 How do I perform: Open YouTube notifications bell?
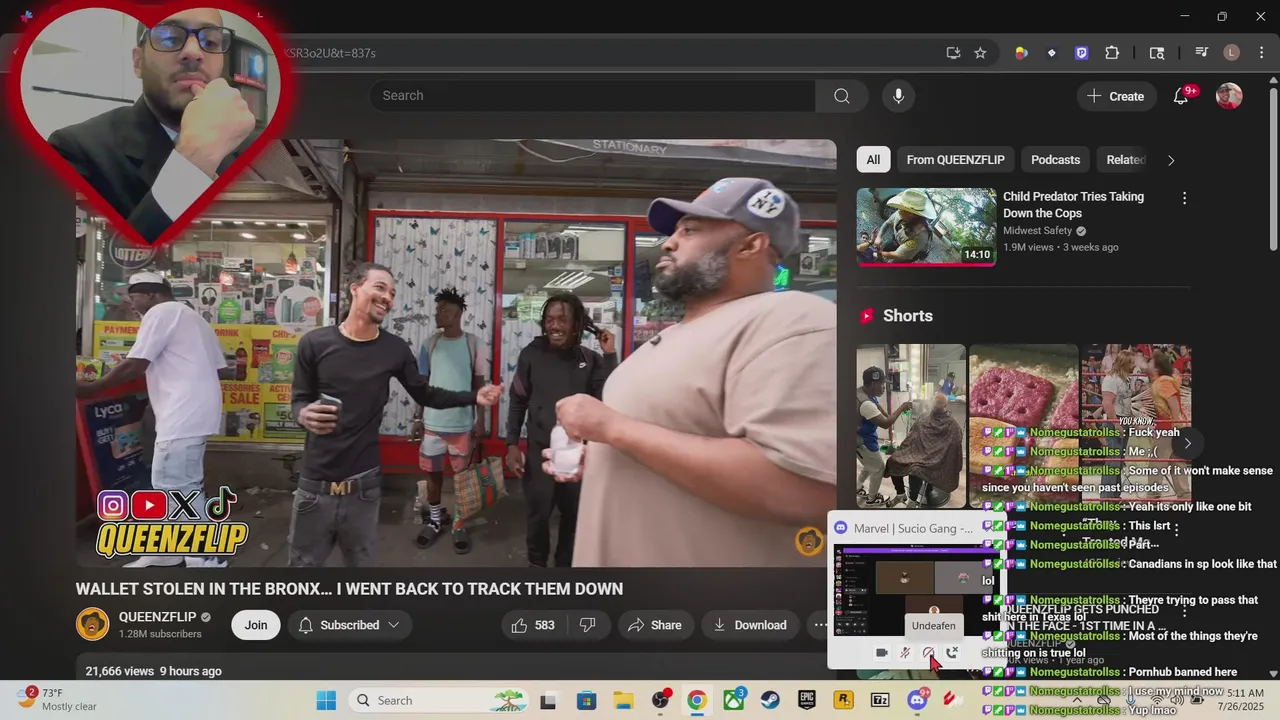[x=1181, y=96]
